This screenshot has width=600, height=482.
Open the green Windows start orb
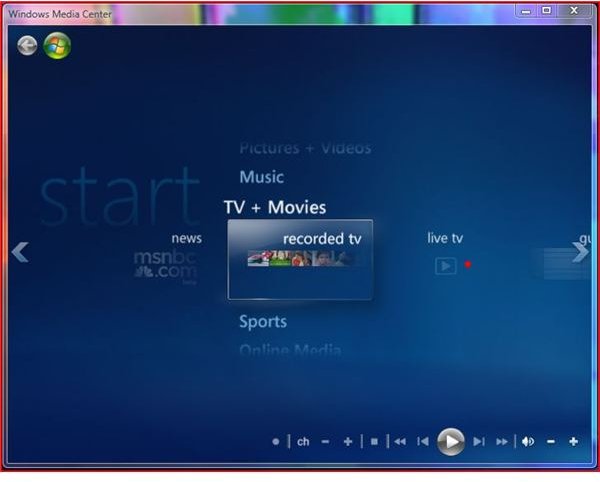57,46
